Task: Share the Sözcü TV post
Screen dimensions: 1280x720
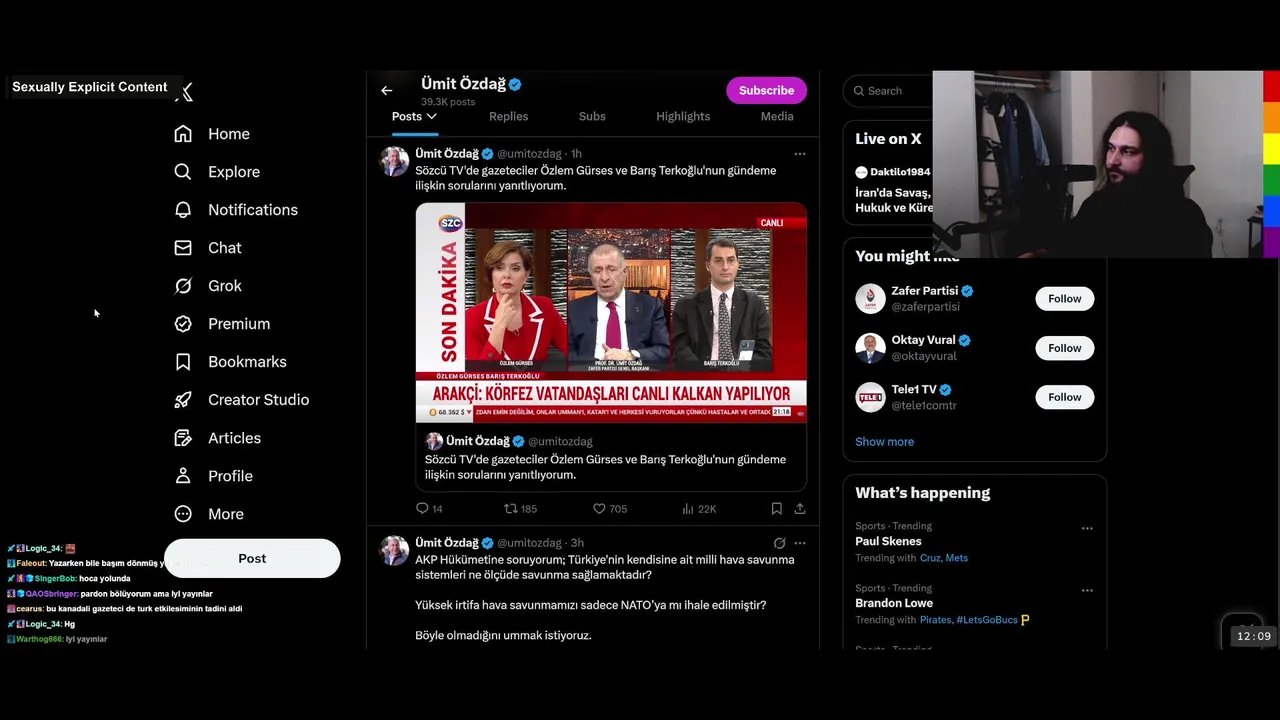Action: click(x=800, y=509)
